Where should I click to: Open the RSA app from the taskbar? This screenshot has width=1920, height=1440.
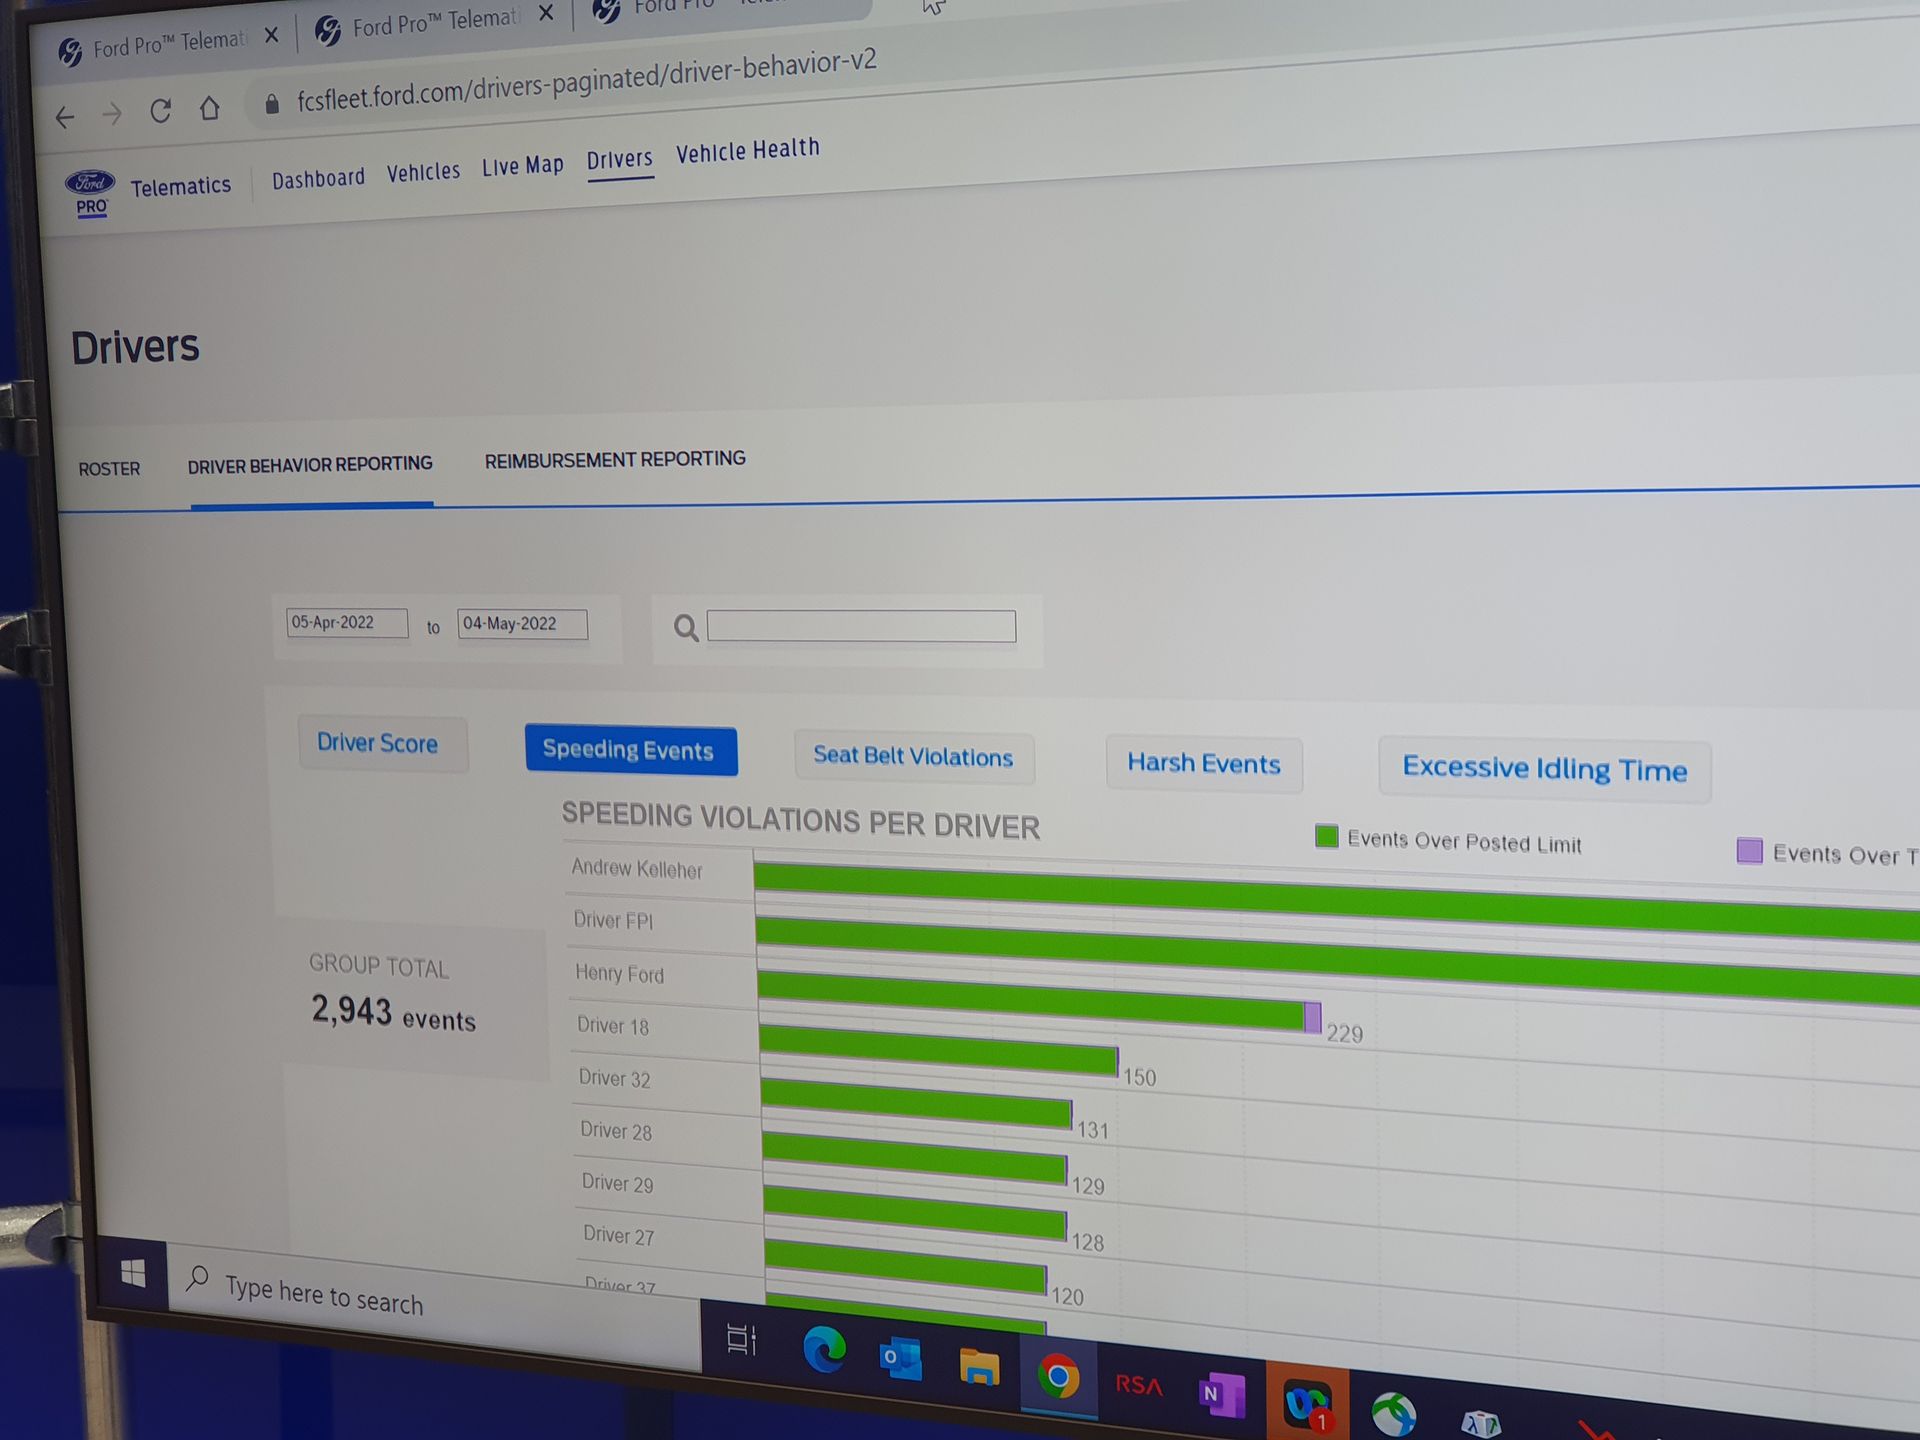1139,1385
